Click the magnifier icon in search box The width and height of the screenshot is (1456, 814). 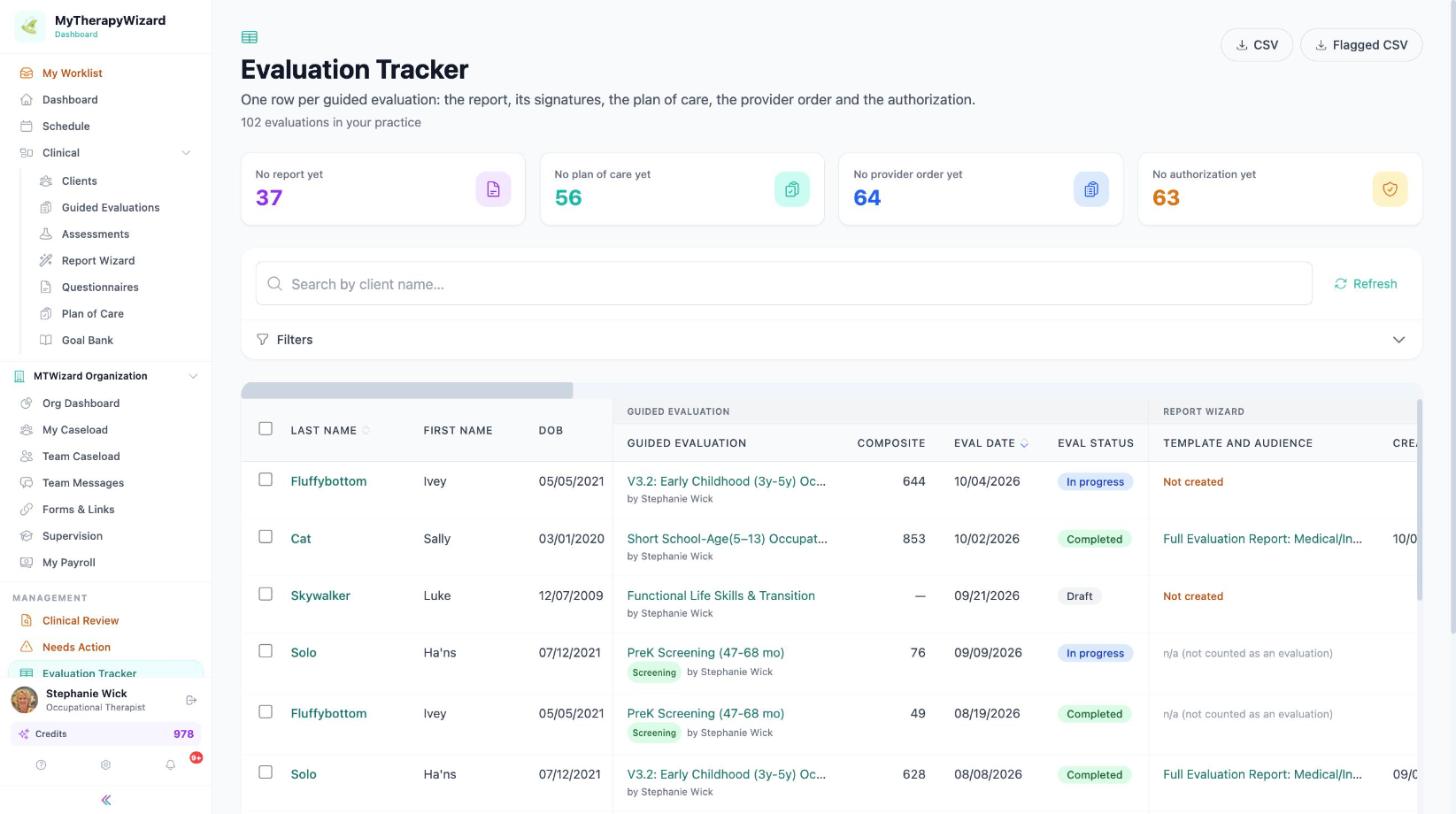pyautogui.click(x=275, y=284)
